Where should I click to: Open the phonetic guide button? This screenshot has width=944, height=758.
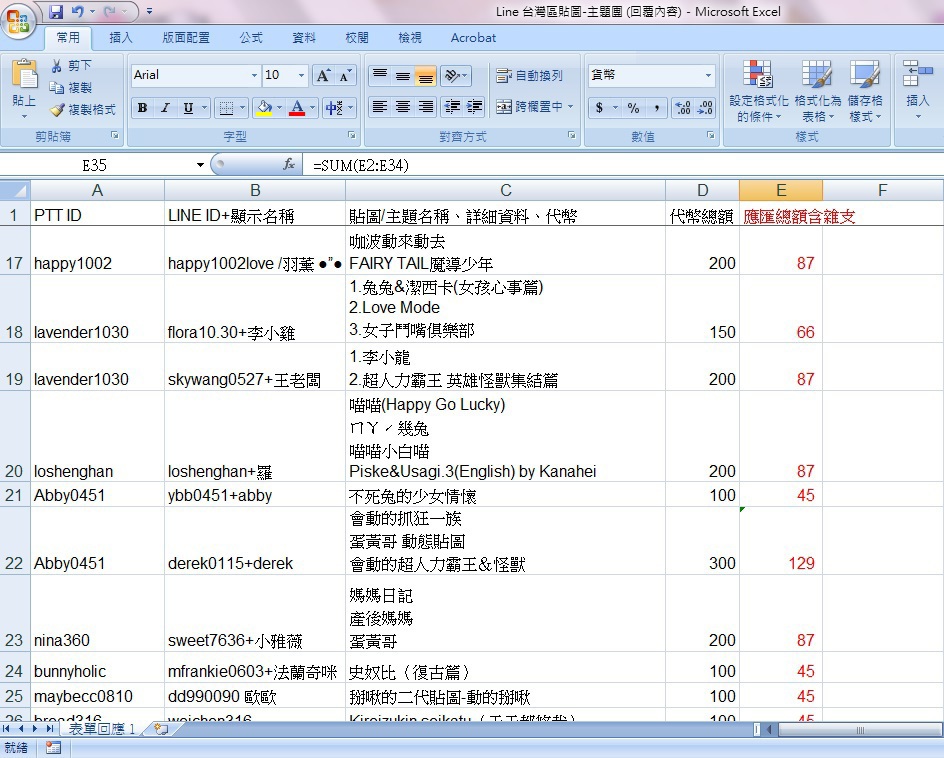coord(334,108)
